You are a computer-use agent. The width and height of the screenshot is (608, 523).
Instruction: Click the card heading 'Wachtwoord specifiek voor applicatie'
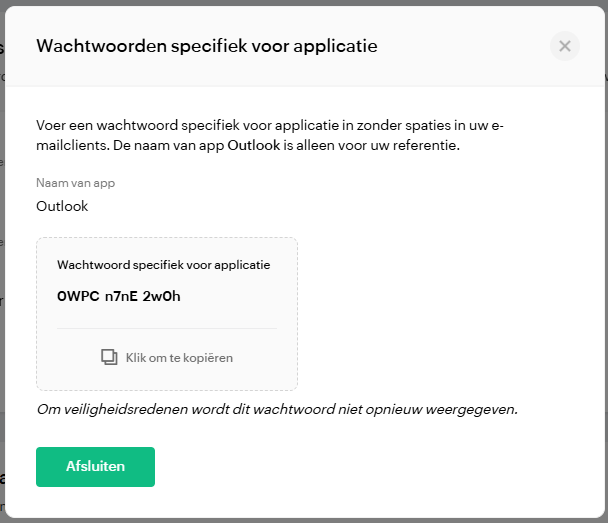pos(164,265)
